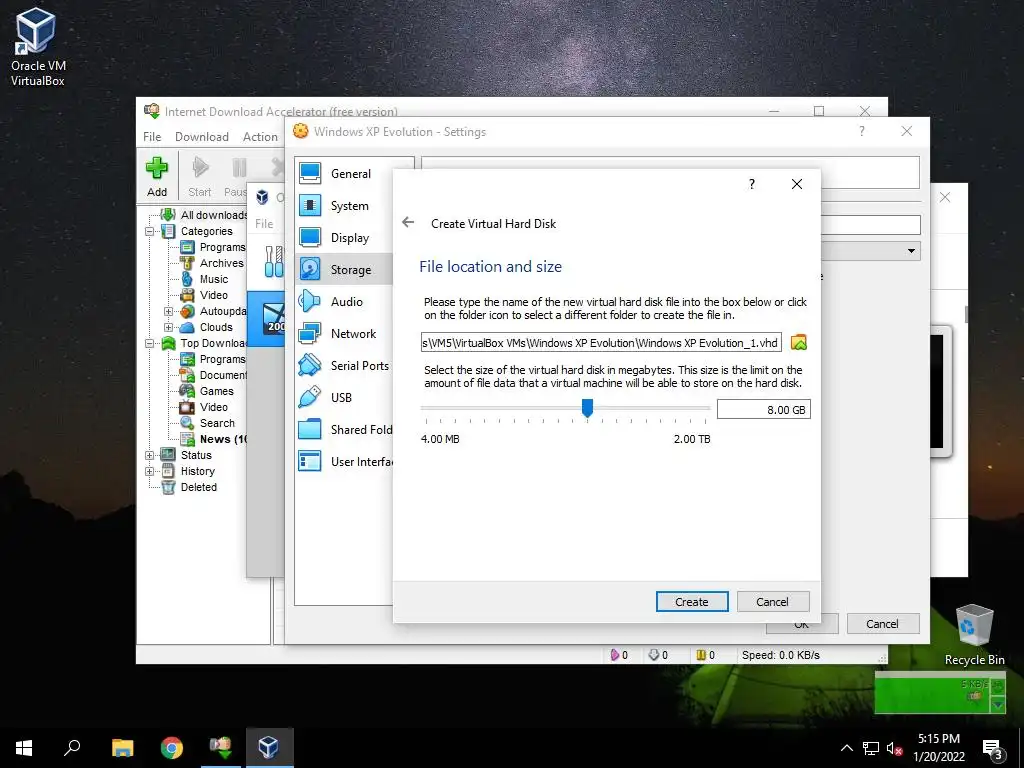Open the dropdown arrow in the Settings window

(911, 251)
